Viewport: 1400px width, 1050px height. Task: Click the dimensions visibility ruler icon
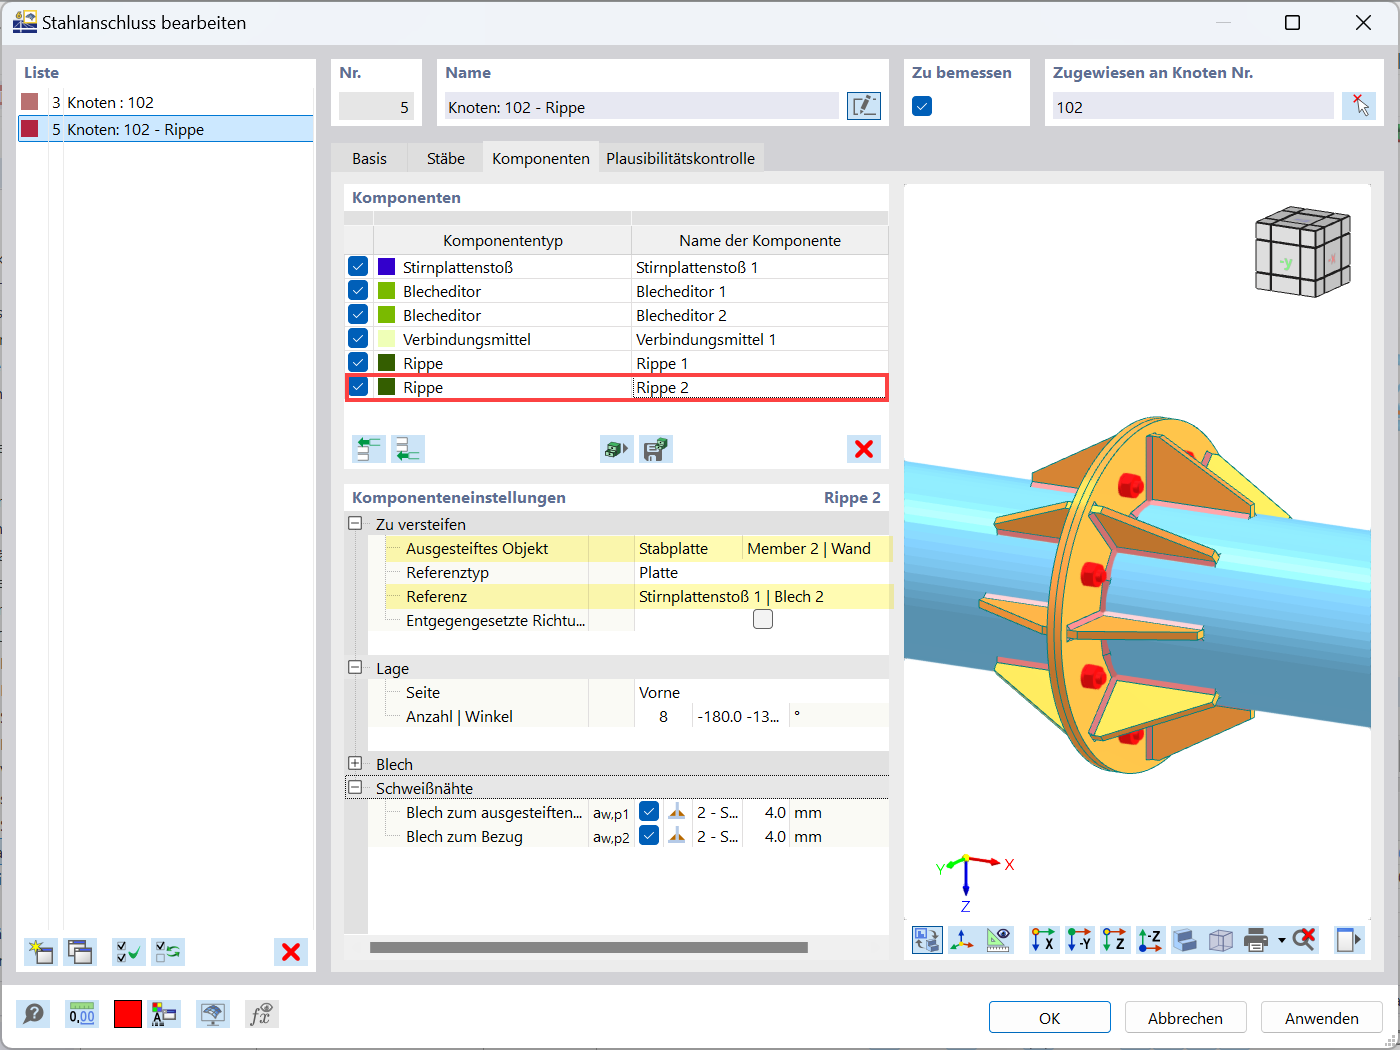click(x=999, y=940)
